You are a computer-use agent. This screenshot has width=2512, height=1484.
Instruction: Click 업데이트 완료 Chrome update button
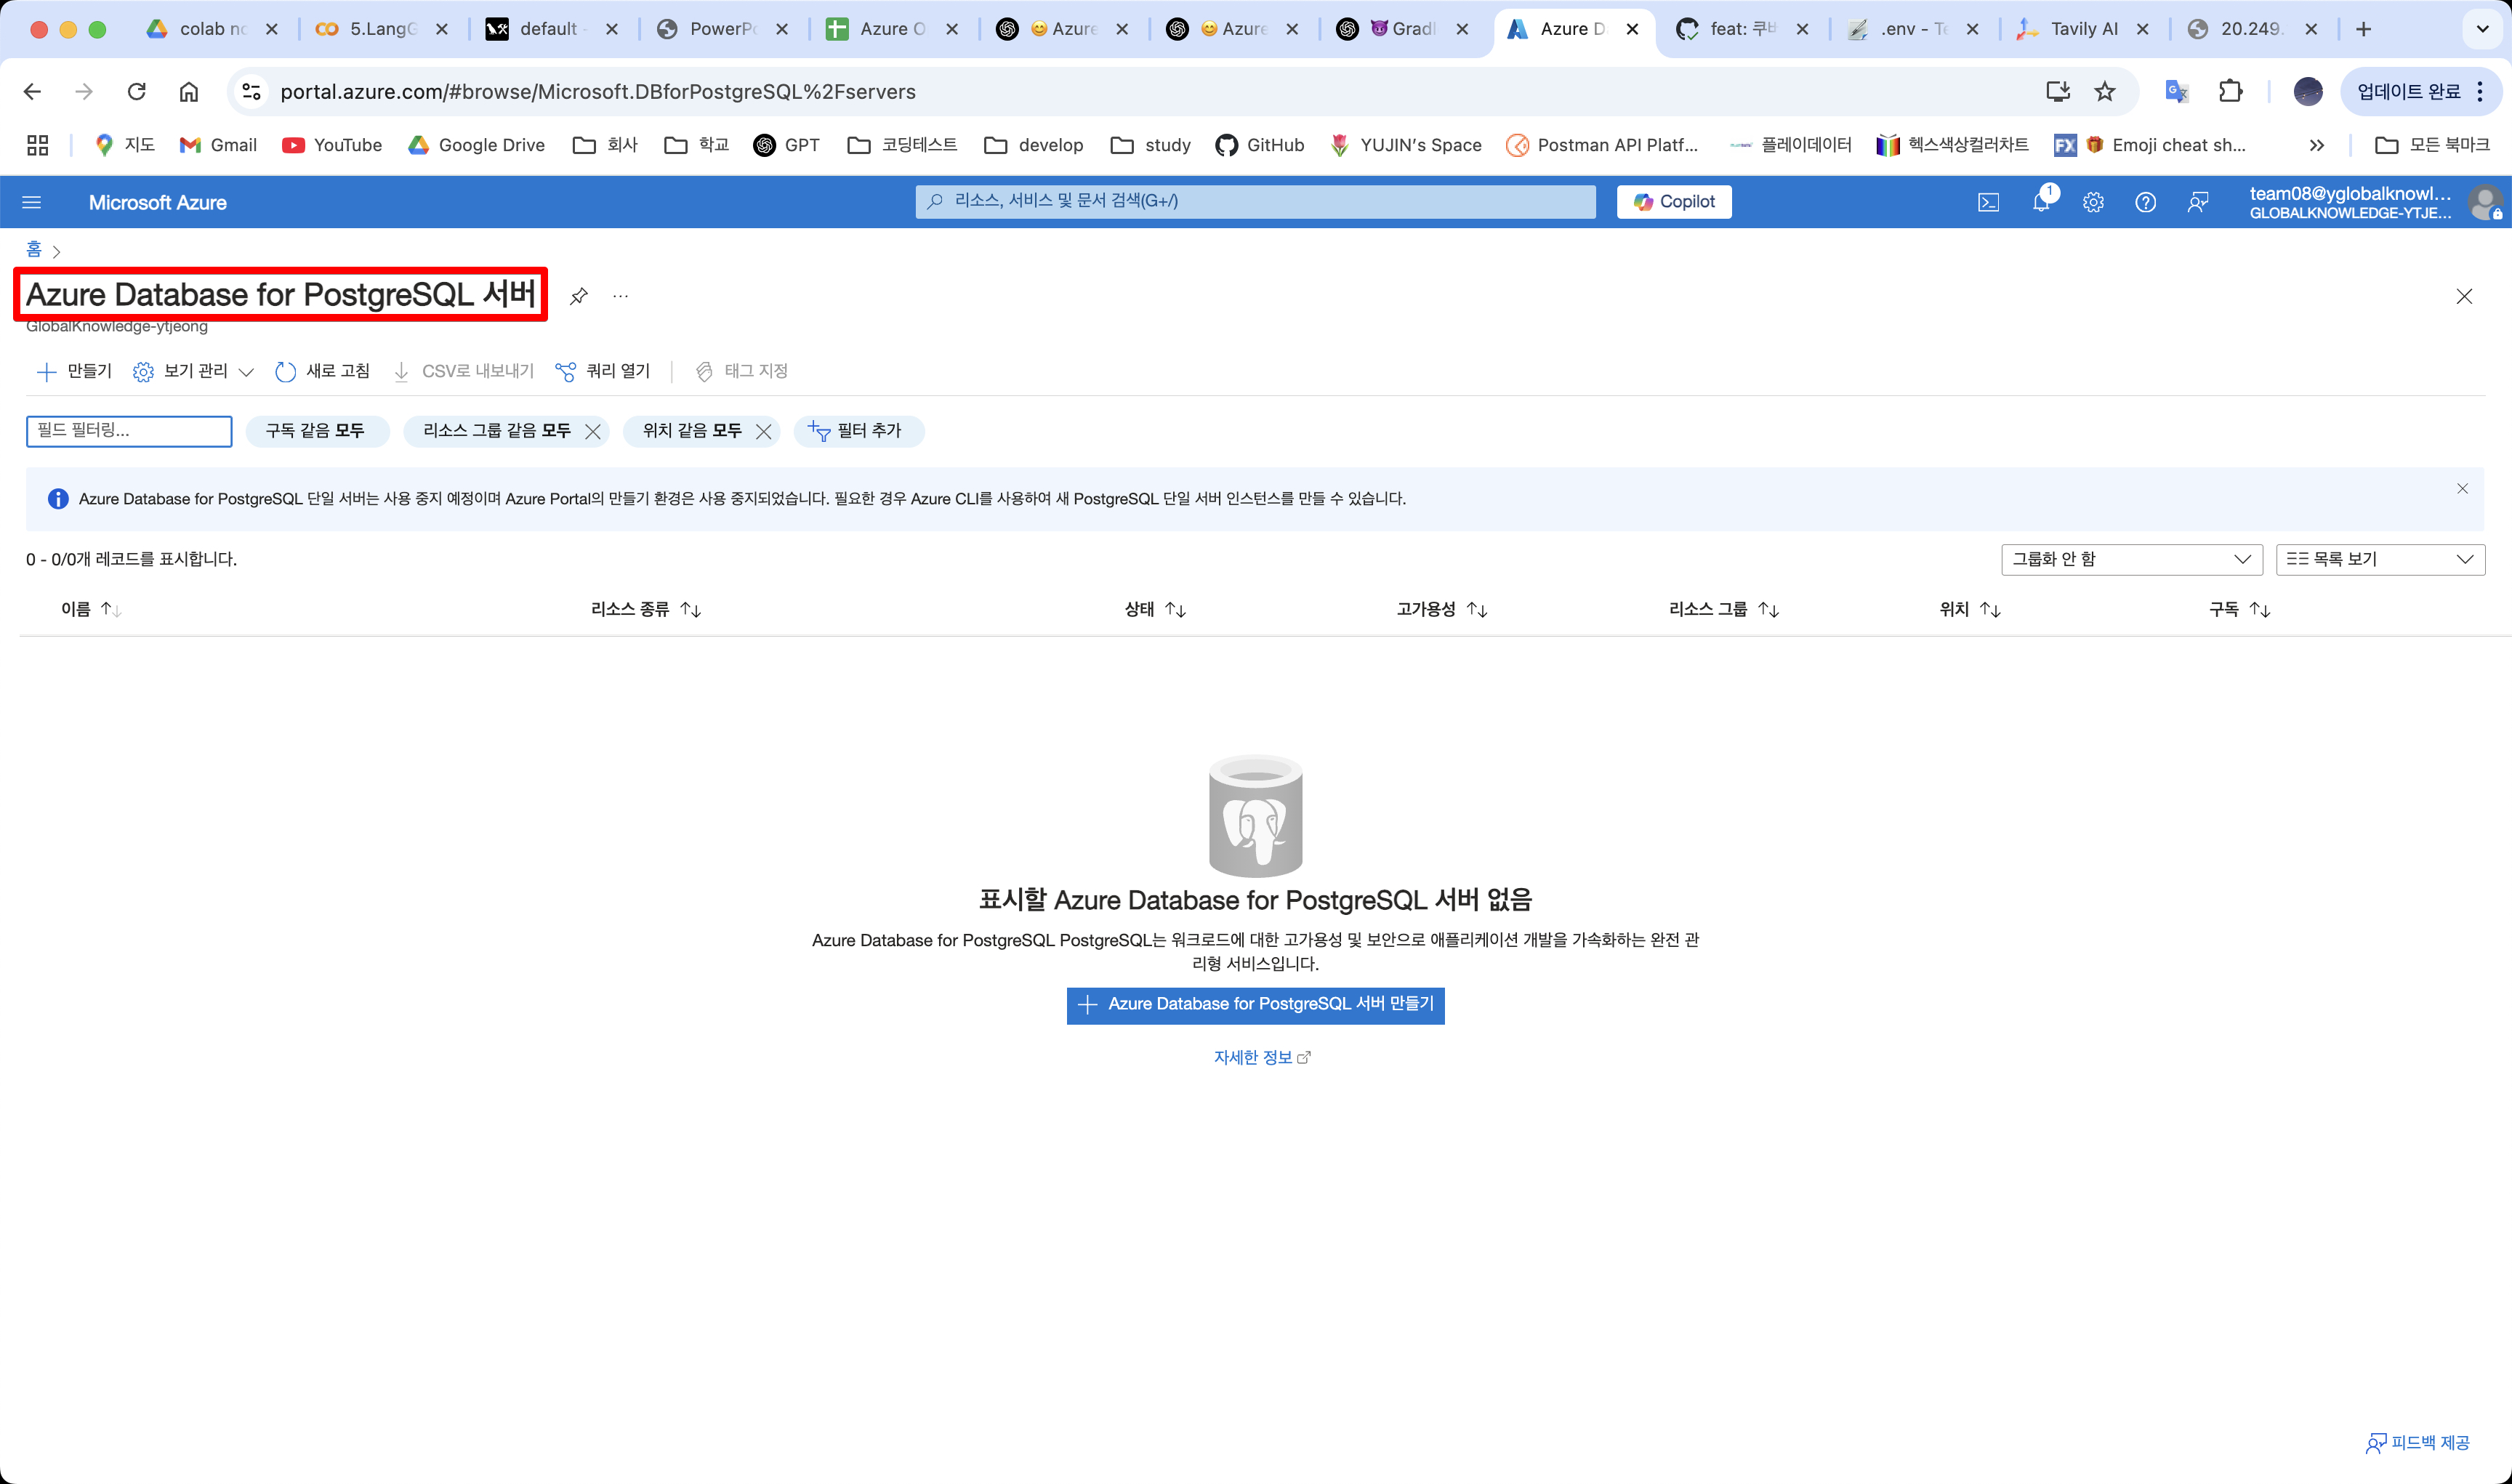[x=2420, y=92]
